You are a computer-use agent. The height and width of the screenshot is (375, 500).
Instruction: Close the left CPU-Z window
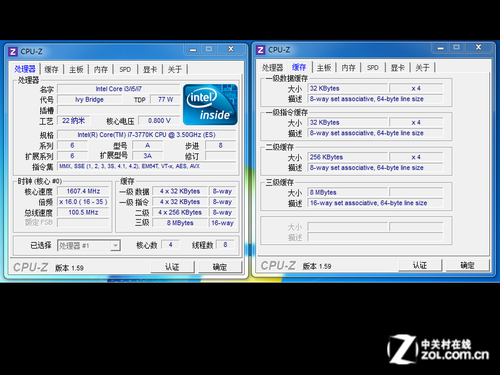tap(231, 49)
